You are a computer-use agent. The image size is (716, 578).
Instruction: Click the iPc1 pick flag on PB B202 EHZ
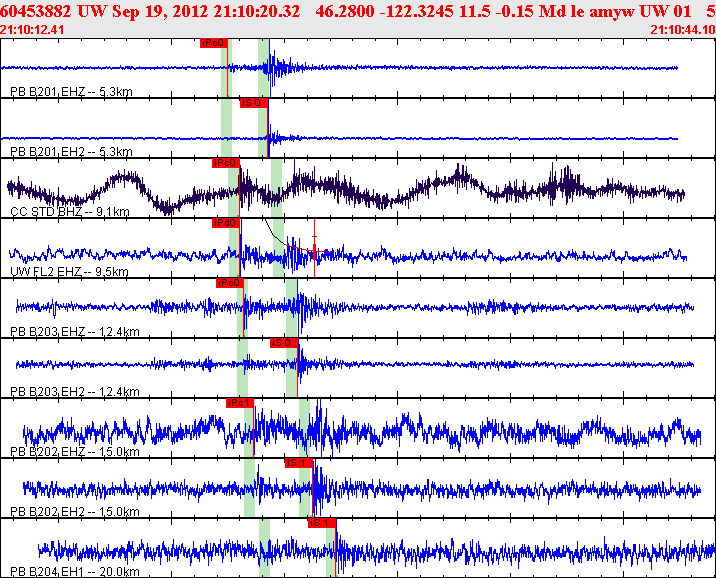tap(240, 403)
